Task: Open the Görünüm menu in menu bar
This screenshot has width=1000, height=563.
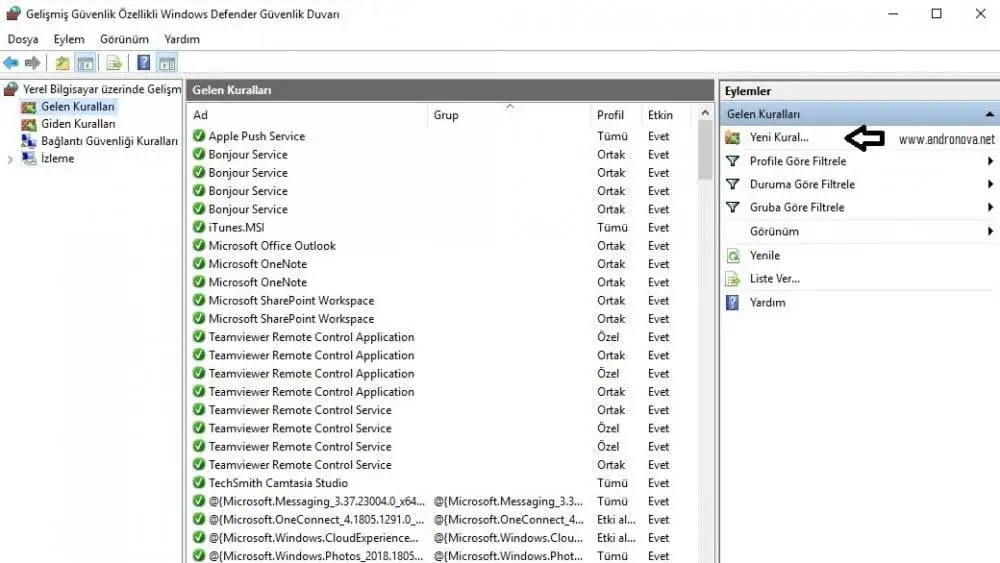Action: (x=124, y=39)
